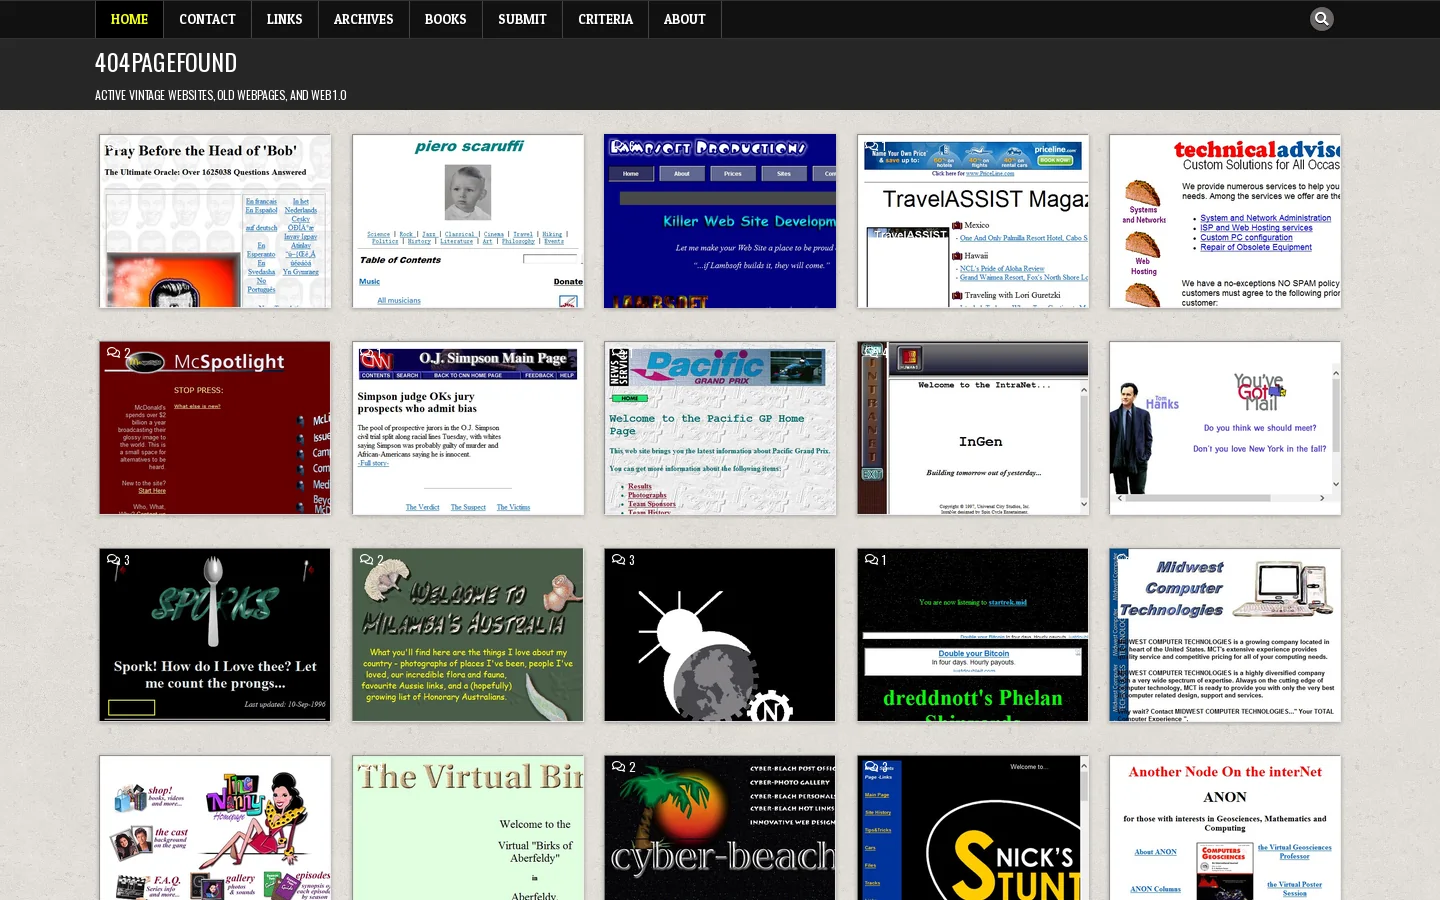Open the search magnifier icon
Image resolution: width=1440 pixels, height=900 pixels.
[x=1321, y=19]
